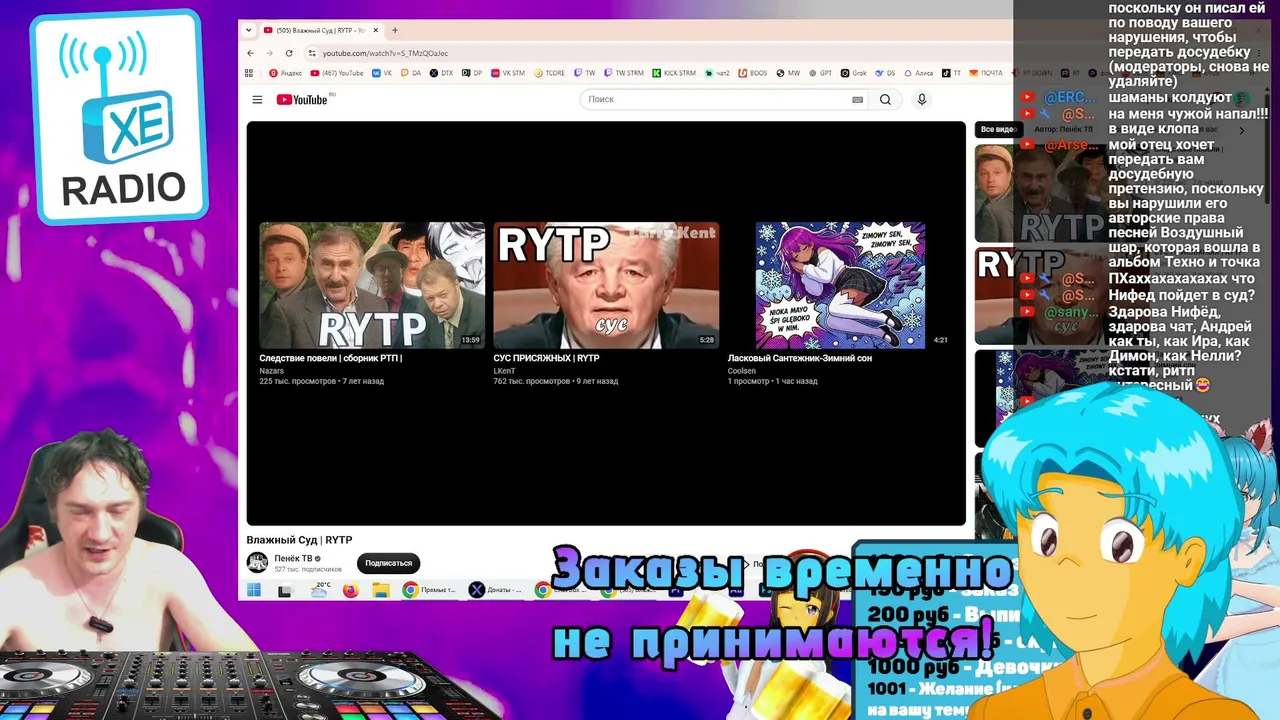The image size is (1280, 720).
Task: Select the Все видео filter chip
Action: pos(998,130)
